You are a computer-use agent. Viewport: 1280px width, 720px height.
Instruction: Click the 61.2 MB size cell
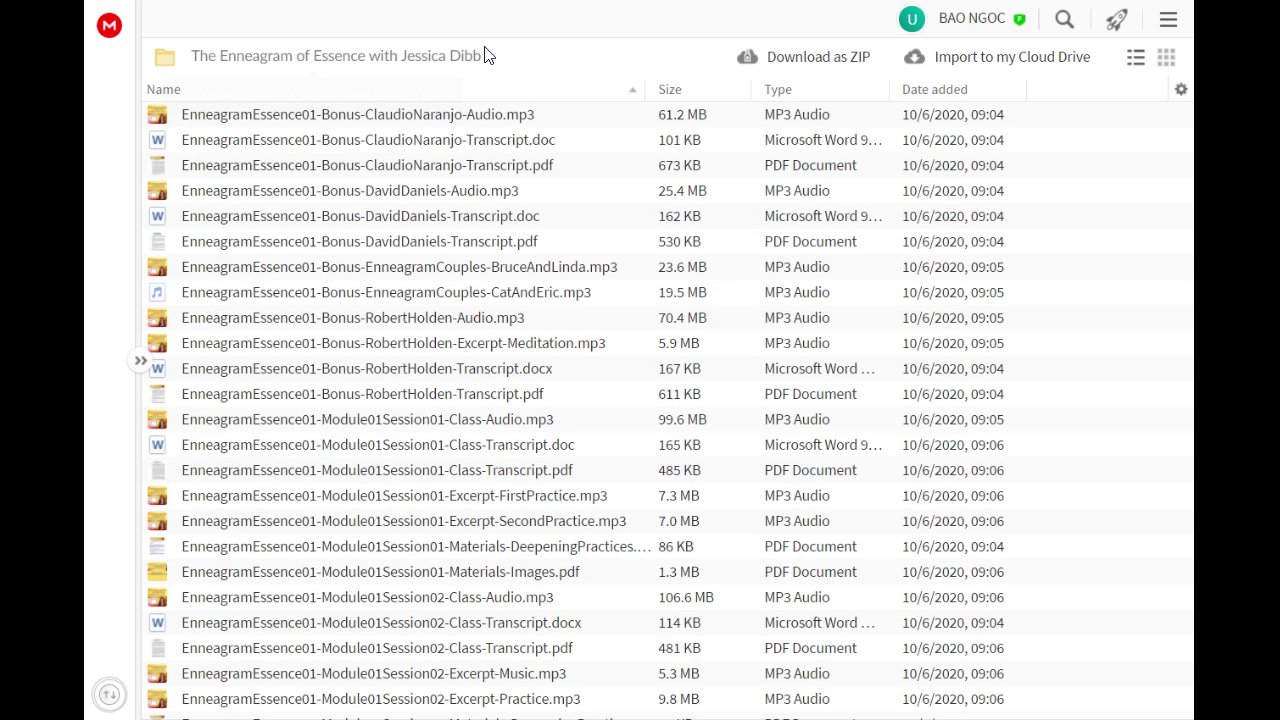682,115
